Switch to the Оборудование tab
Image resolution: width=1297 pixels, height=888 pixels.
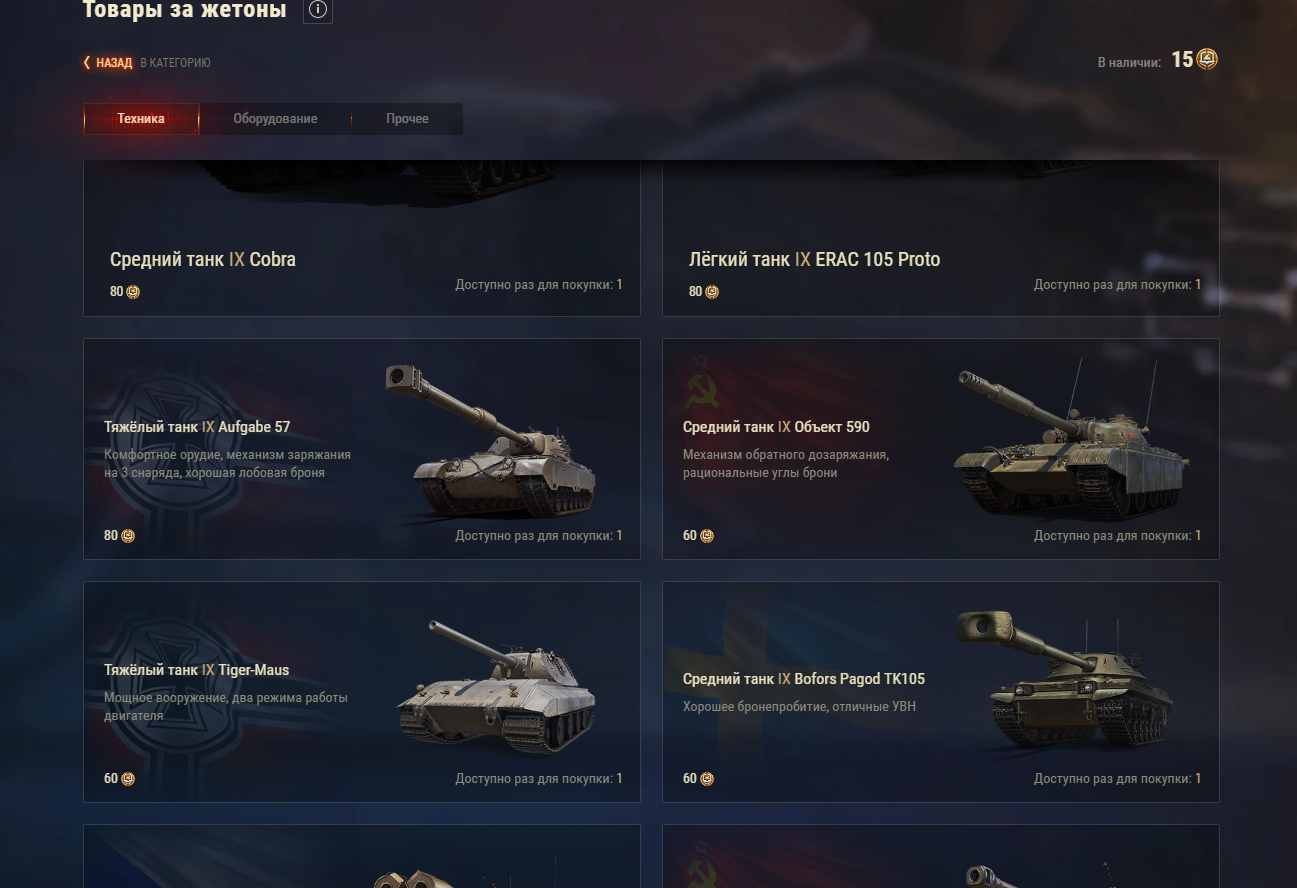pos(275,119)
